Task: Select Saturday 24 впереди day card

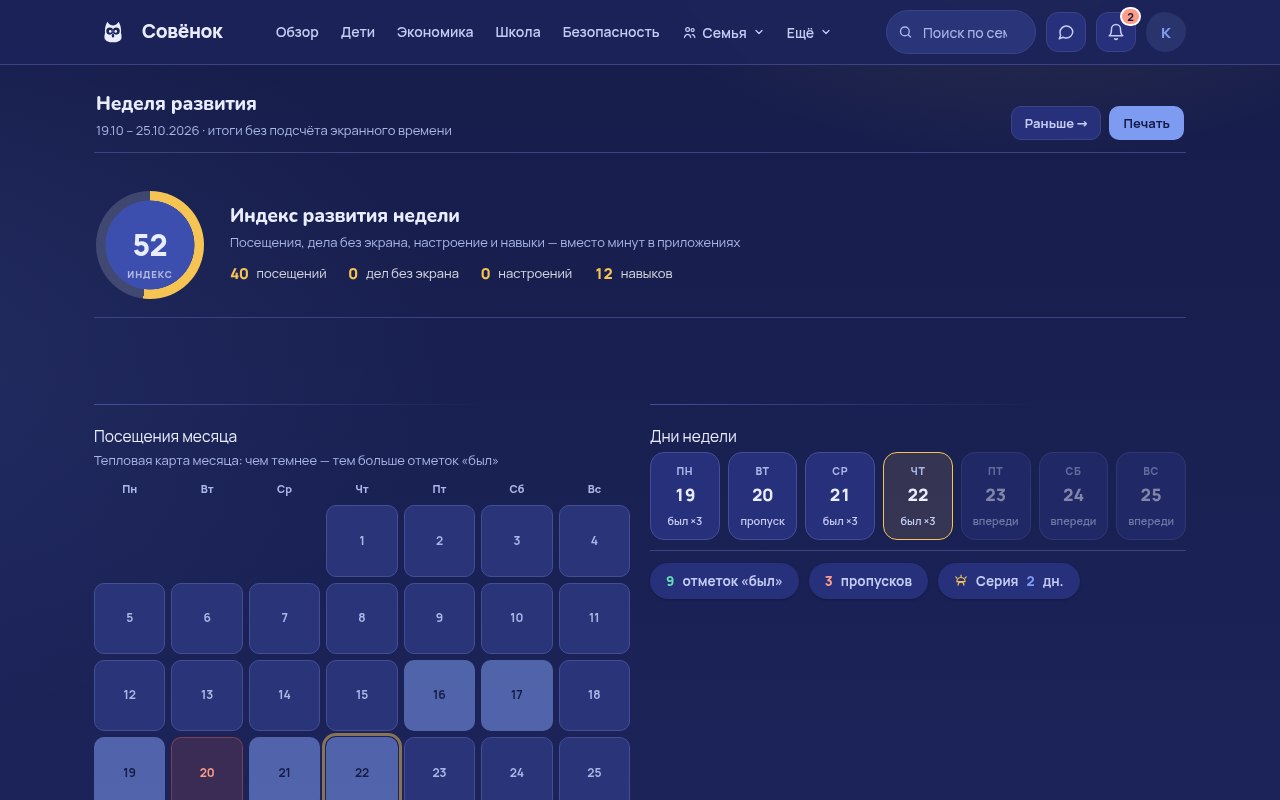Action: pos(1073,496)
